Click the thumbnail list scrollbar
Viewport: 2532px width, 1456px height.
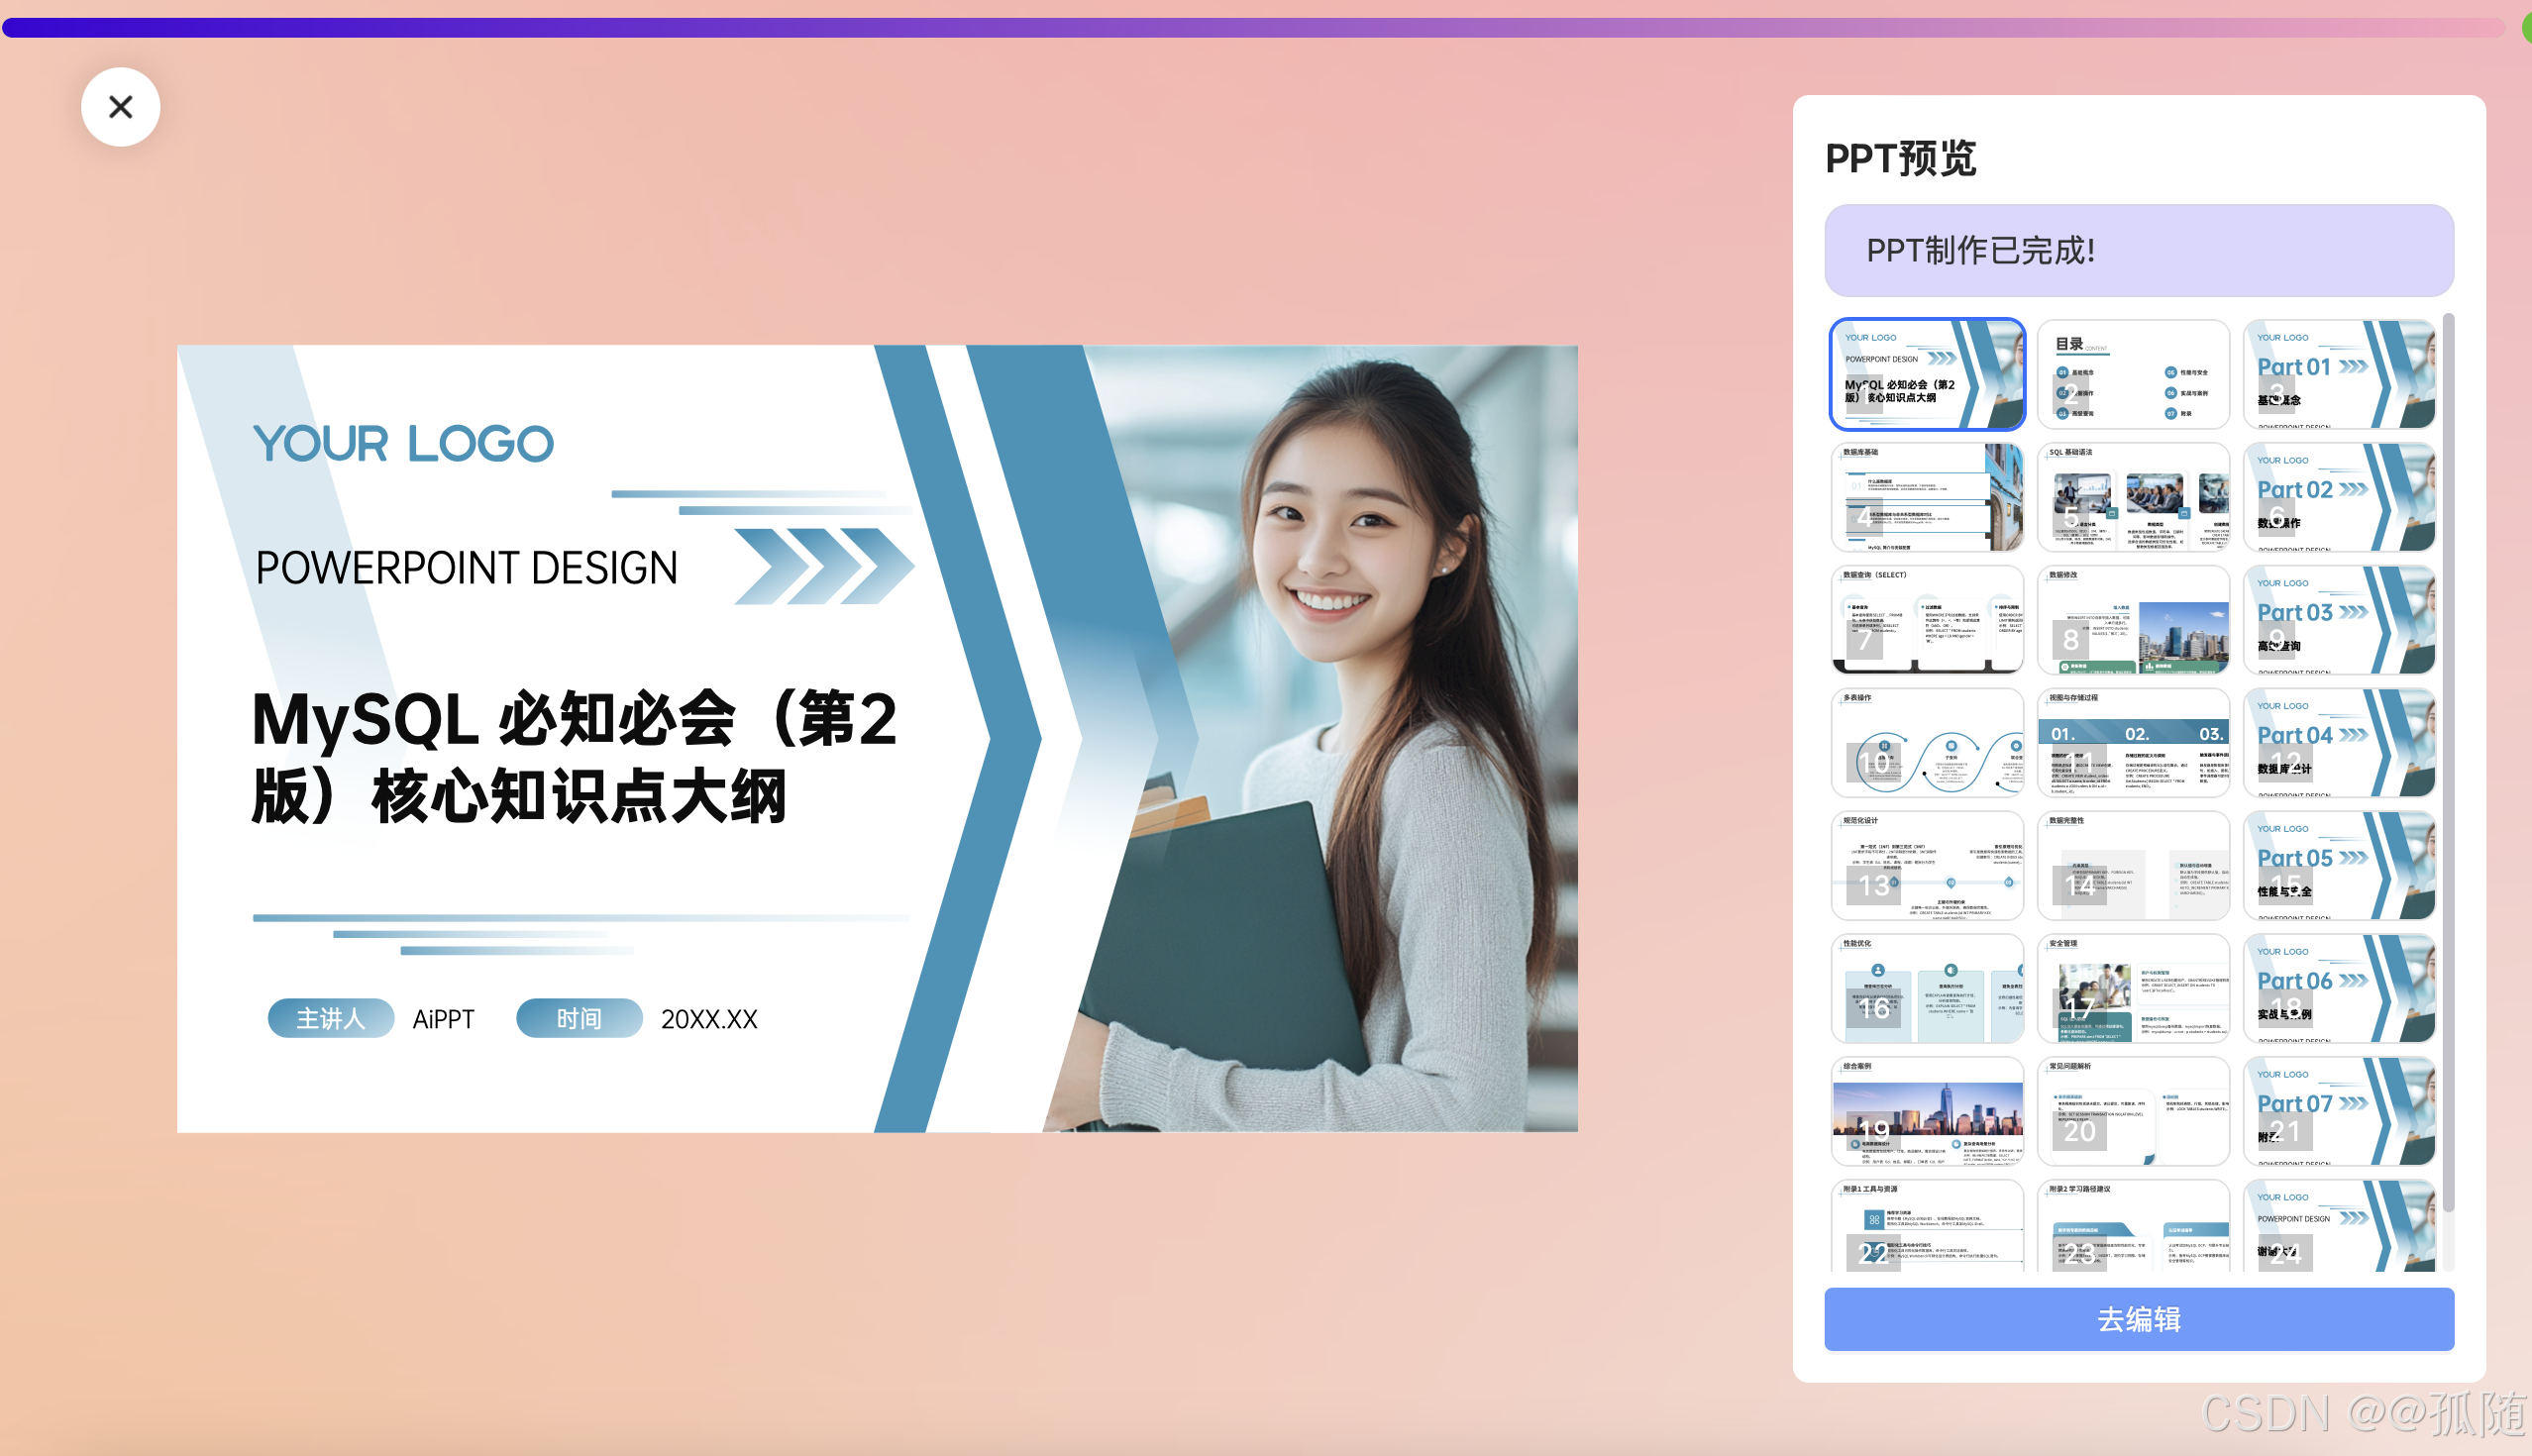2448,760
